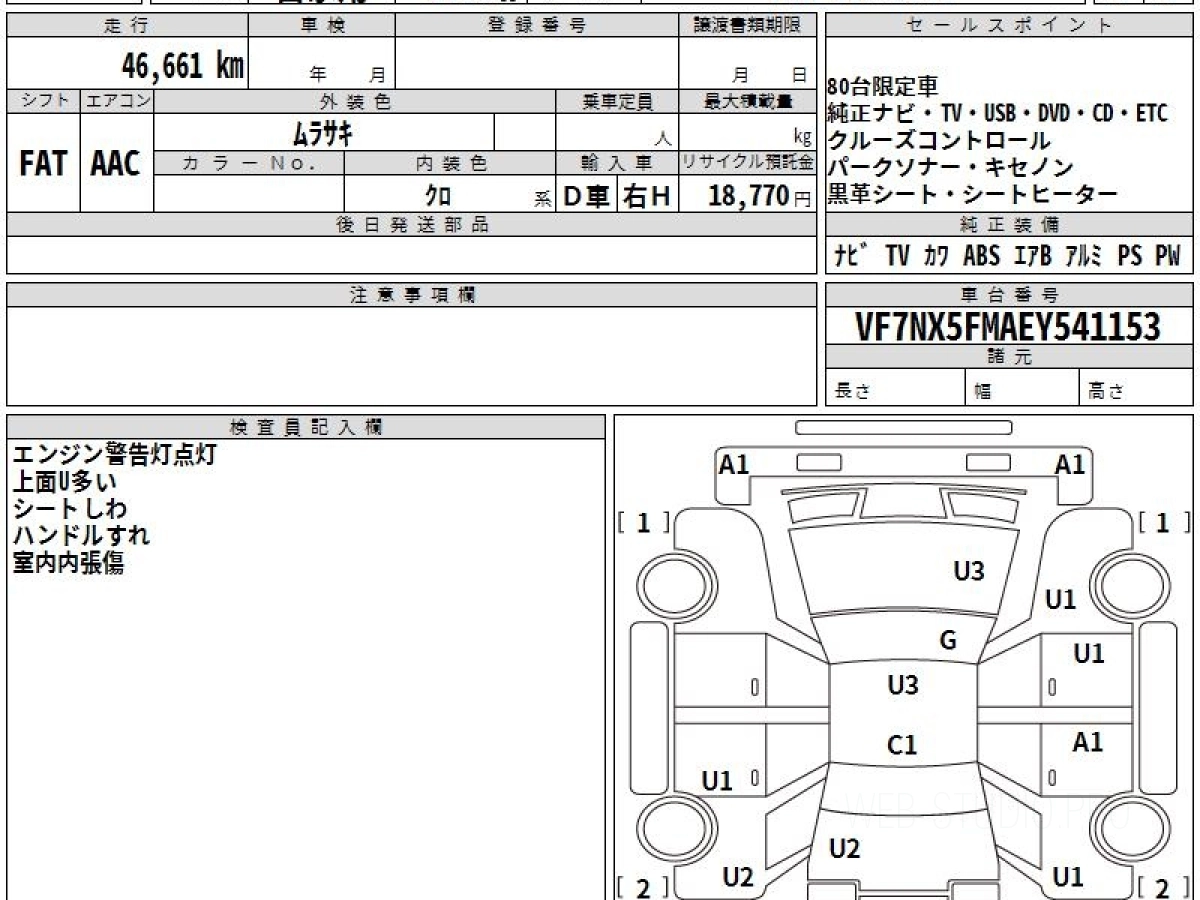
Task: Click the 46,661 km mileage value
Action: [x=183, y=66]
